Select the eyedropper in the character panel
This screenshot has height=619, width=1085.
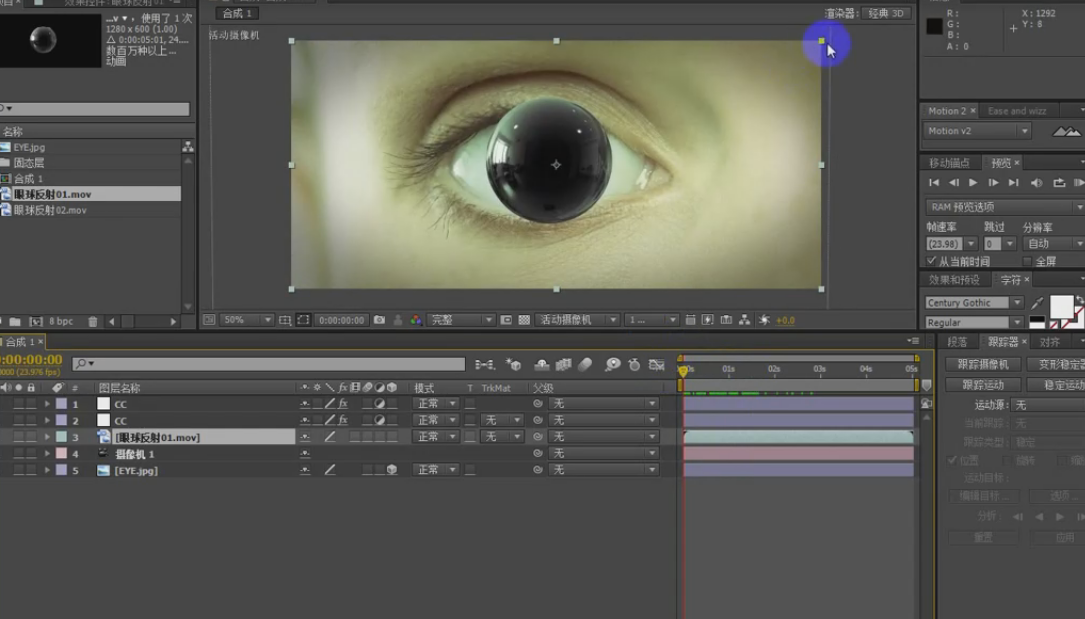[x=1037, y=303]
